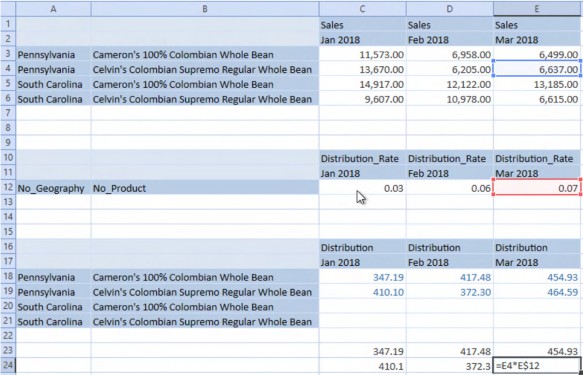The height and width of the screenshot is (375, 583).
Task: Click Pennsylvania cell in row 3
Action: 53,54
